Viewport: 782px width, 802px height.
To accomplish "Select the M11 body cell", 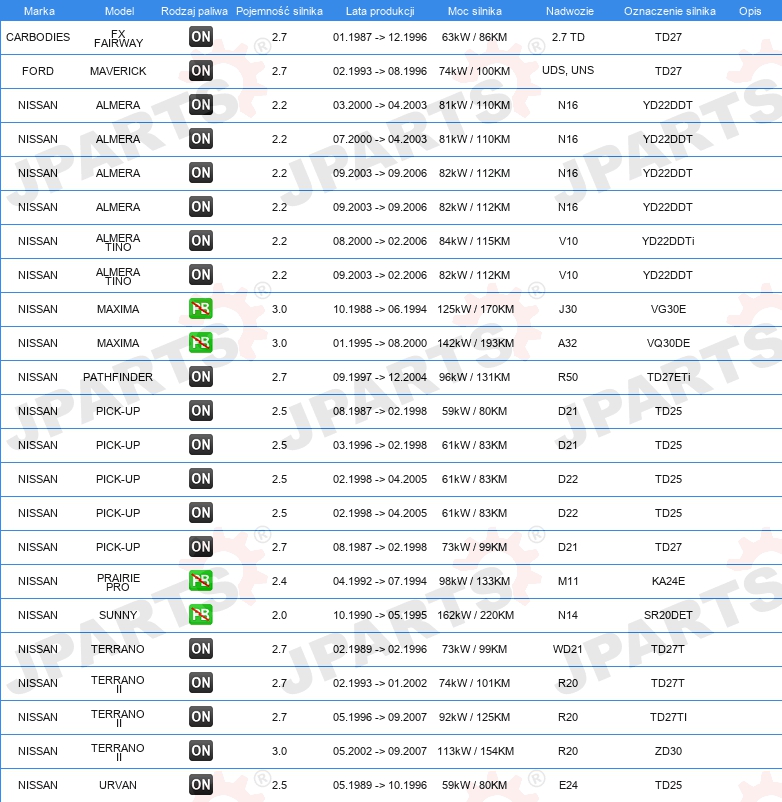I will pyautogui.click(x=568, y=581).
